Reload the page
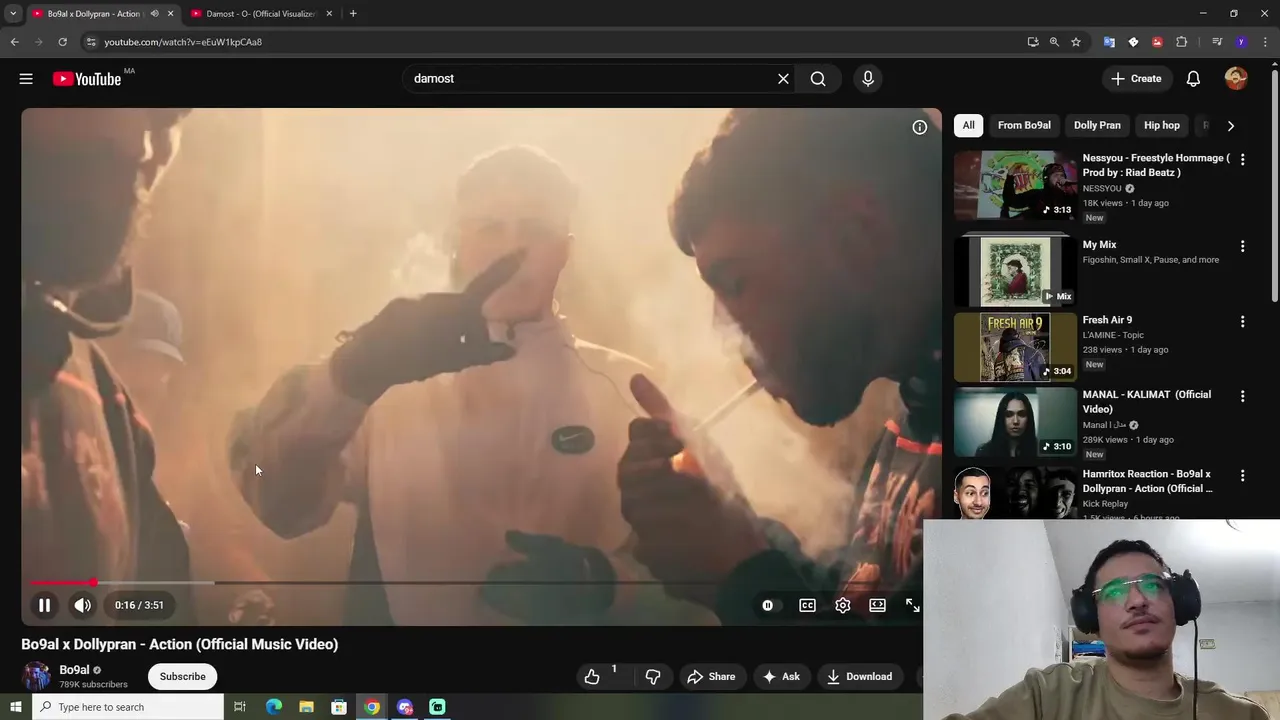 62,42
